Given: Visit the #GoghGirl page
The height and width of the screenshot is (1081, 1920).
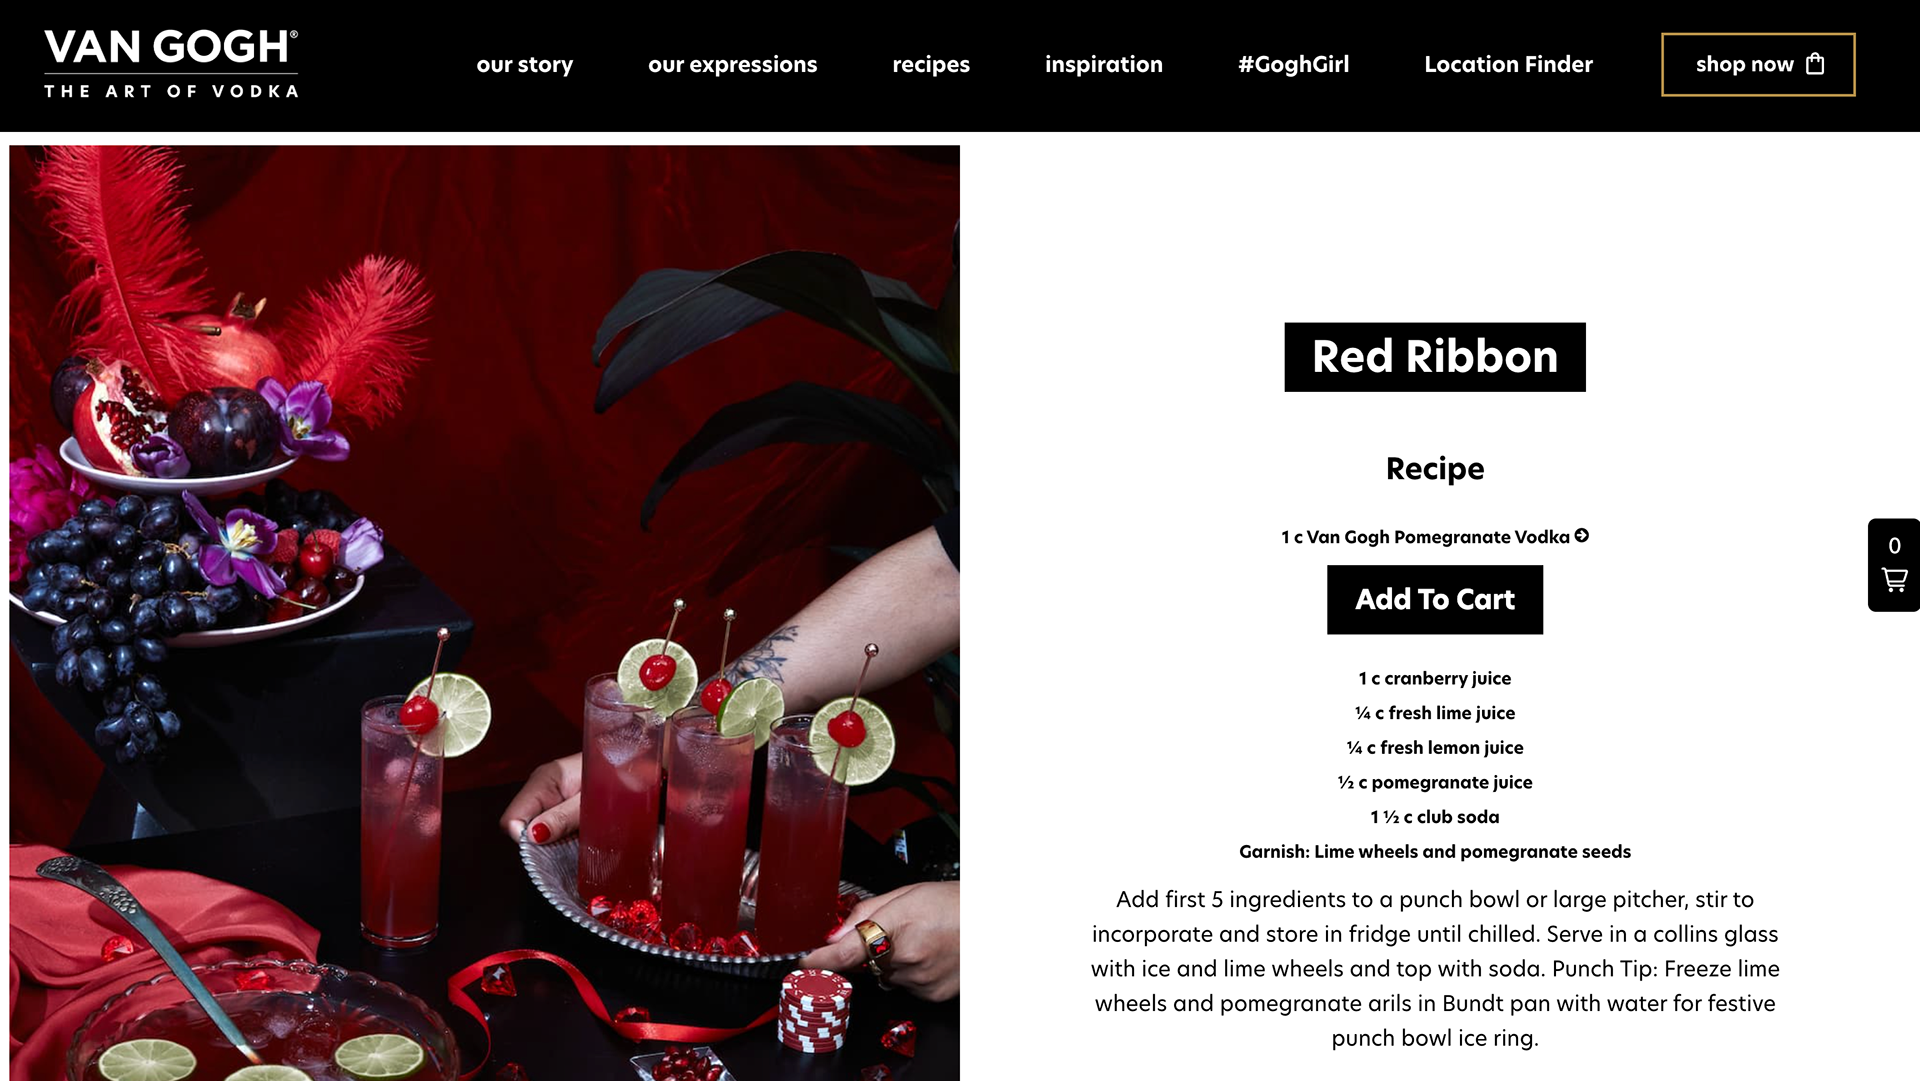Looking at the screenshot, I should pyautogui.click(x=1294, y=65).
